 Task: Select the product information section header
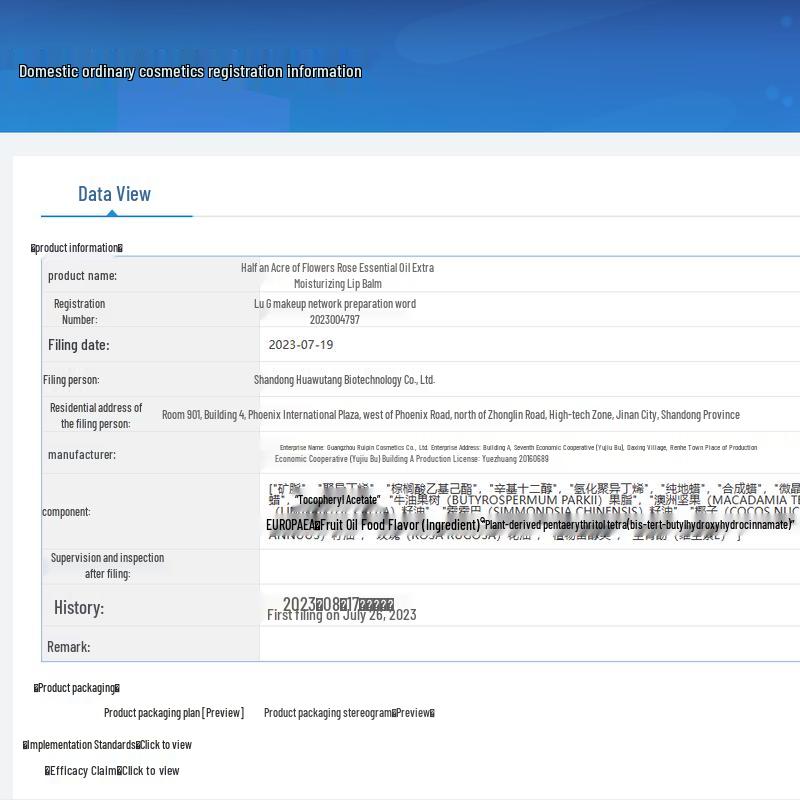[77, 248]
